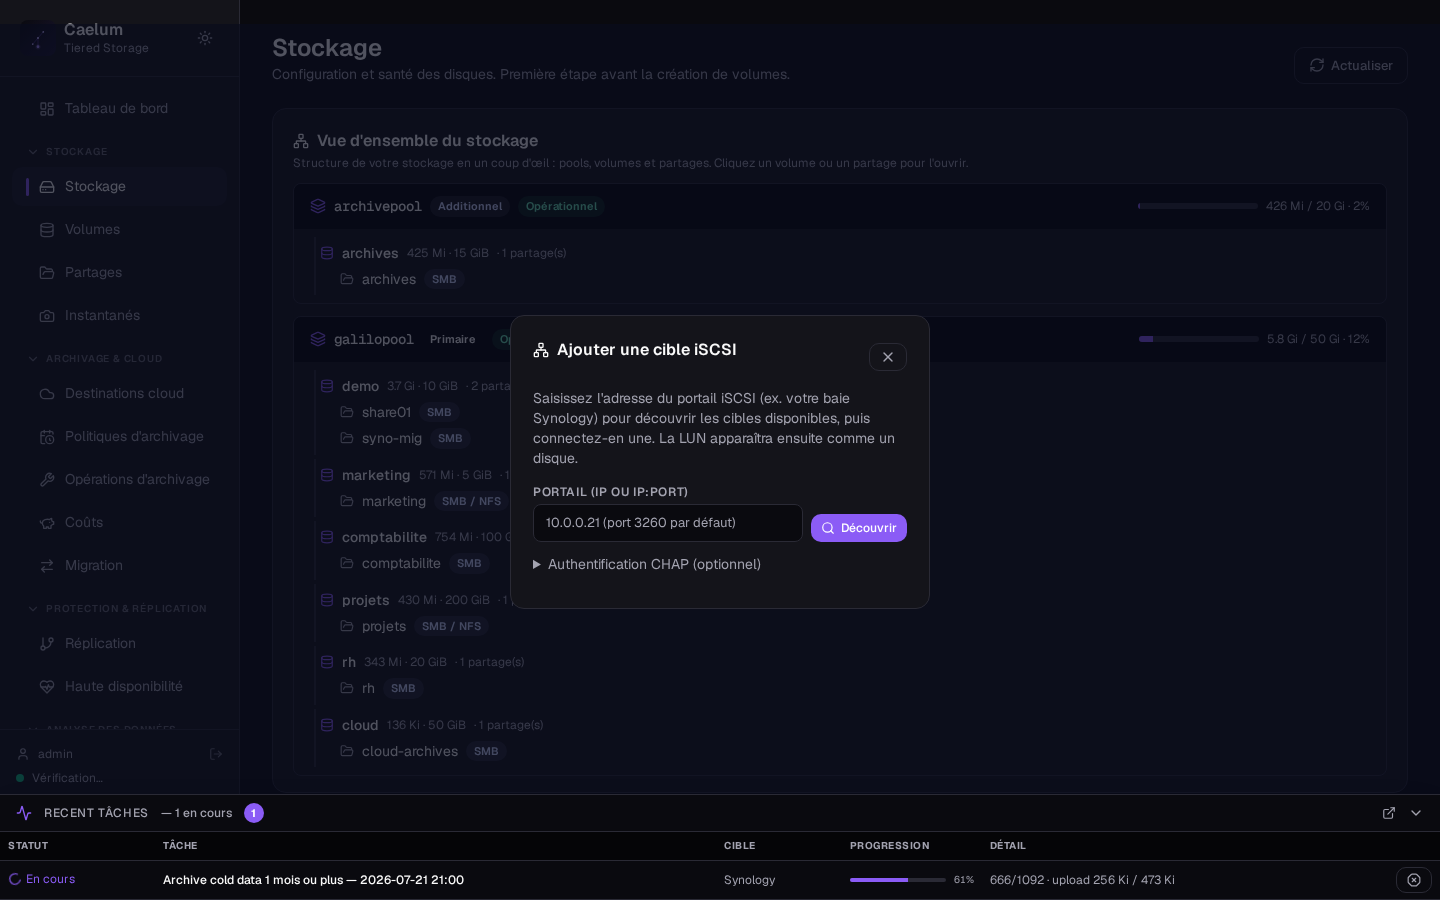The image size is (1440, 900).
Task: Open the cloud volume
Action: point(360,725)
